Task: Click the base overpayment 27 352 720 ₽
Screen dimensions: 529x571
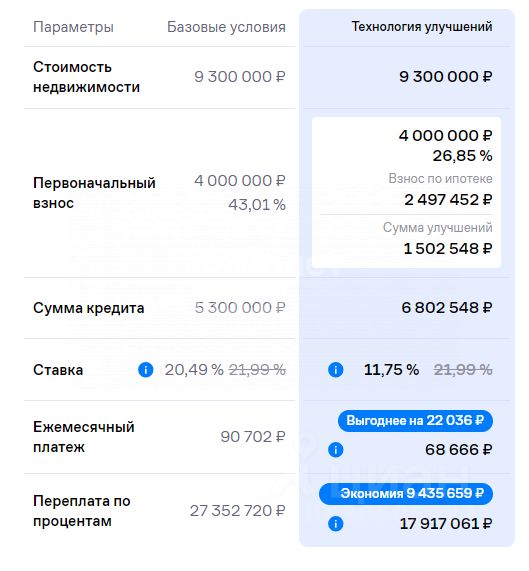Action: [238, 511]
